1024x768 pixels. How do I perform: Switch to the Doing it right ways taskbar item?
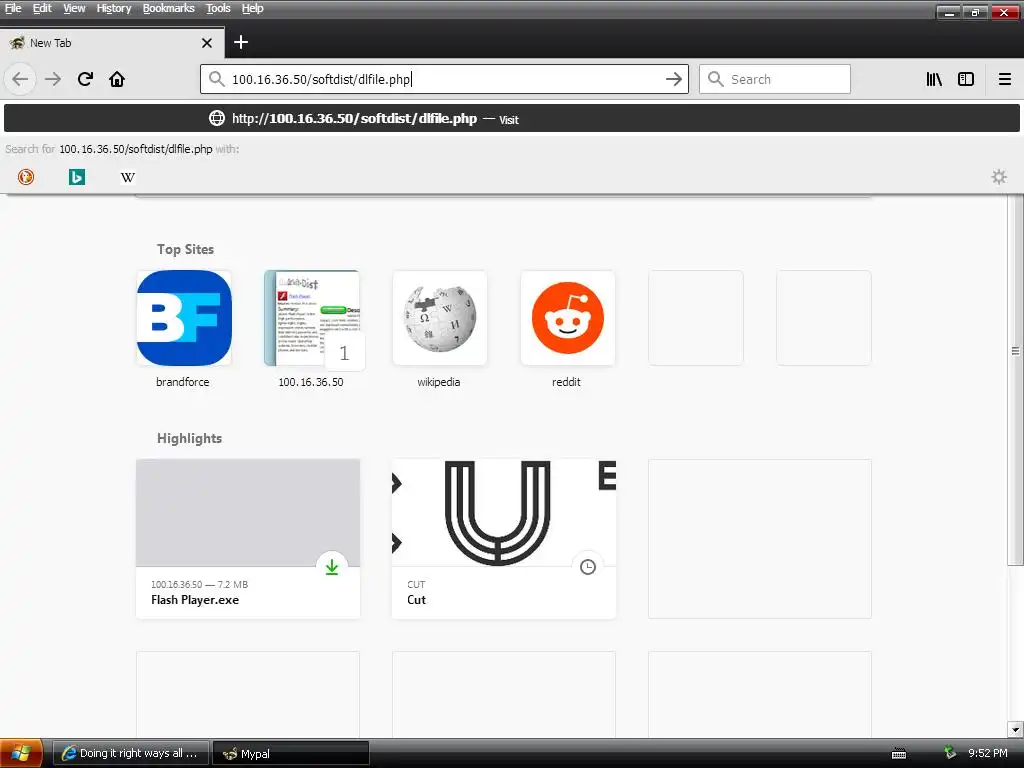click(x=130, y=753)
